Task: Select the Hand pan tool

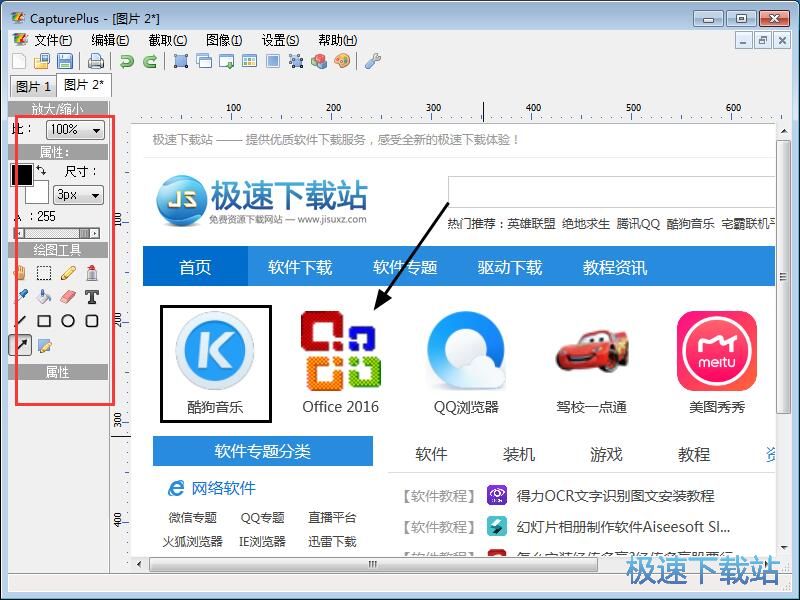Action: coord(20,273)
